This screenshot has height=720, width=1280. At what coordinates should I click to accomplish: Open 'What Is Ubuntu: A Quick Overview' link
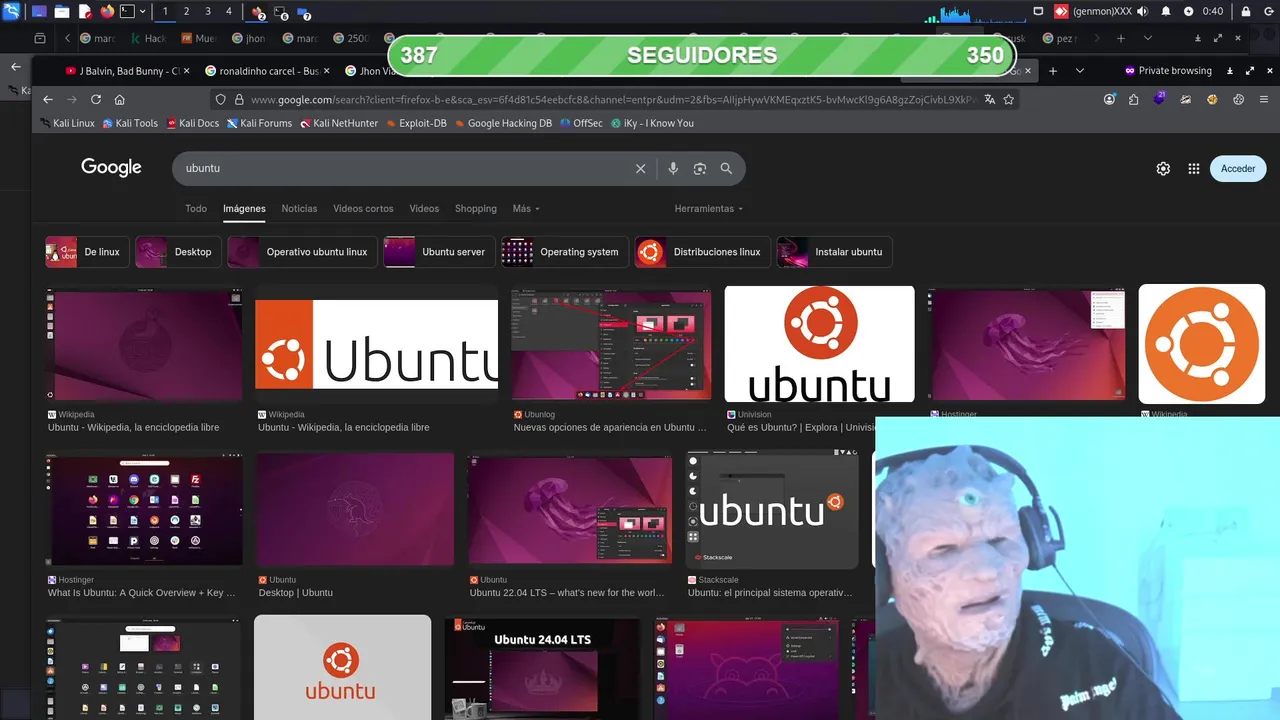[142, 592]
